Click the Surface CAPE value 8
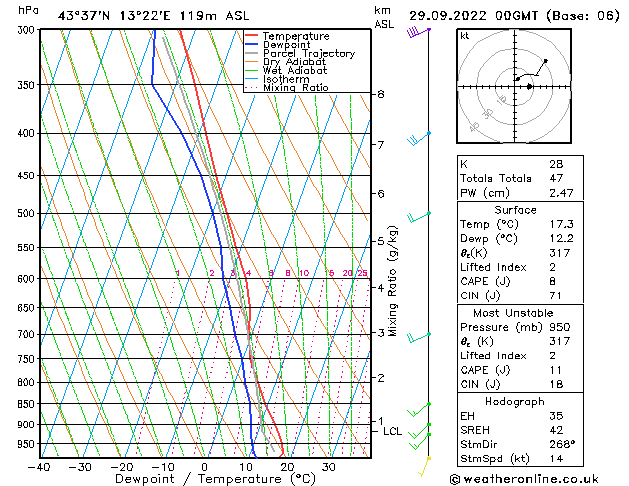The height and width of the screenshot is (486, 629). point(552,281)
